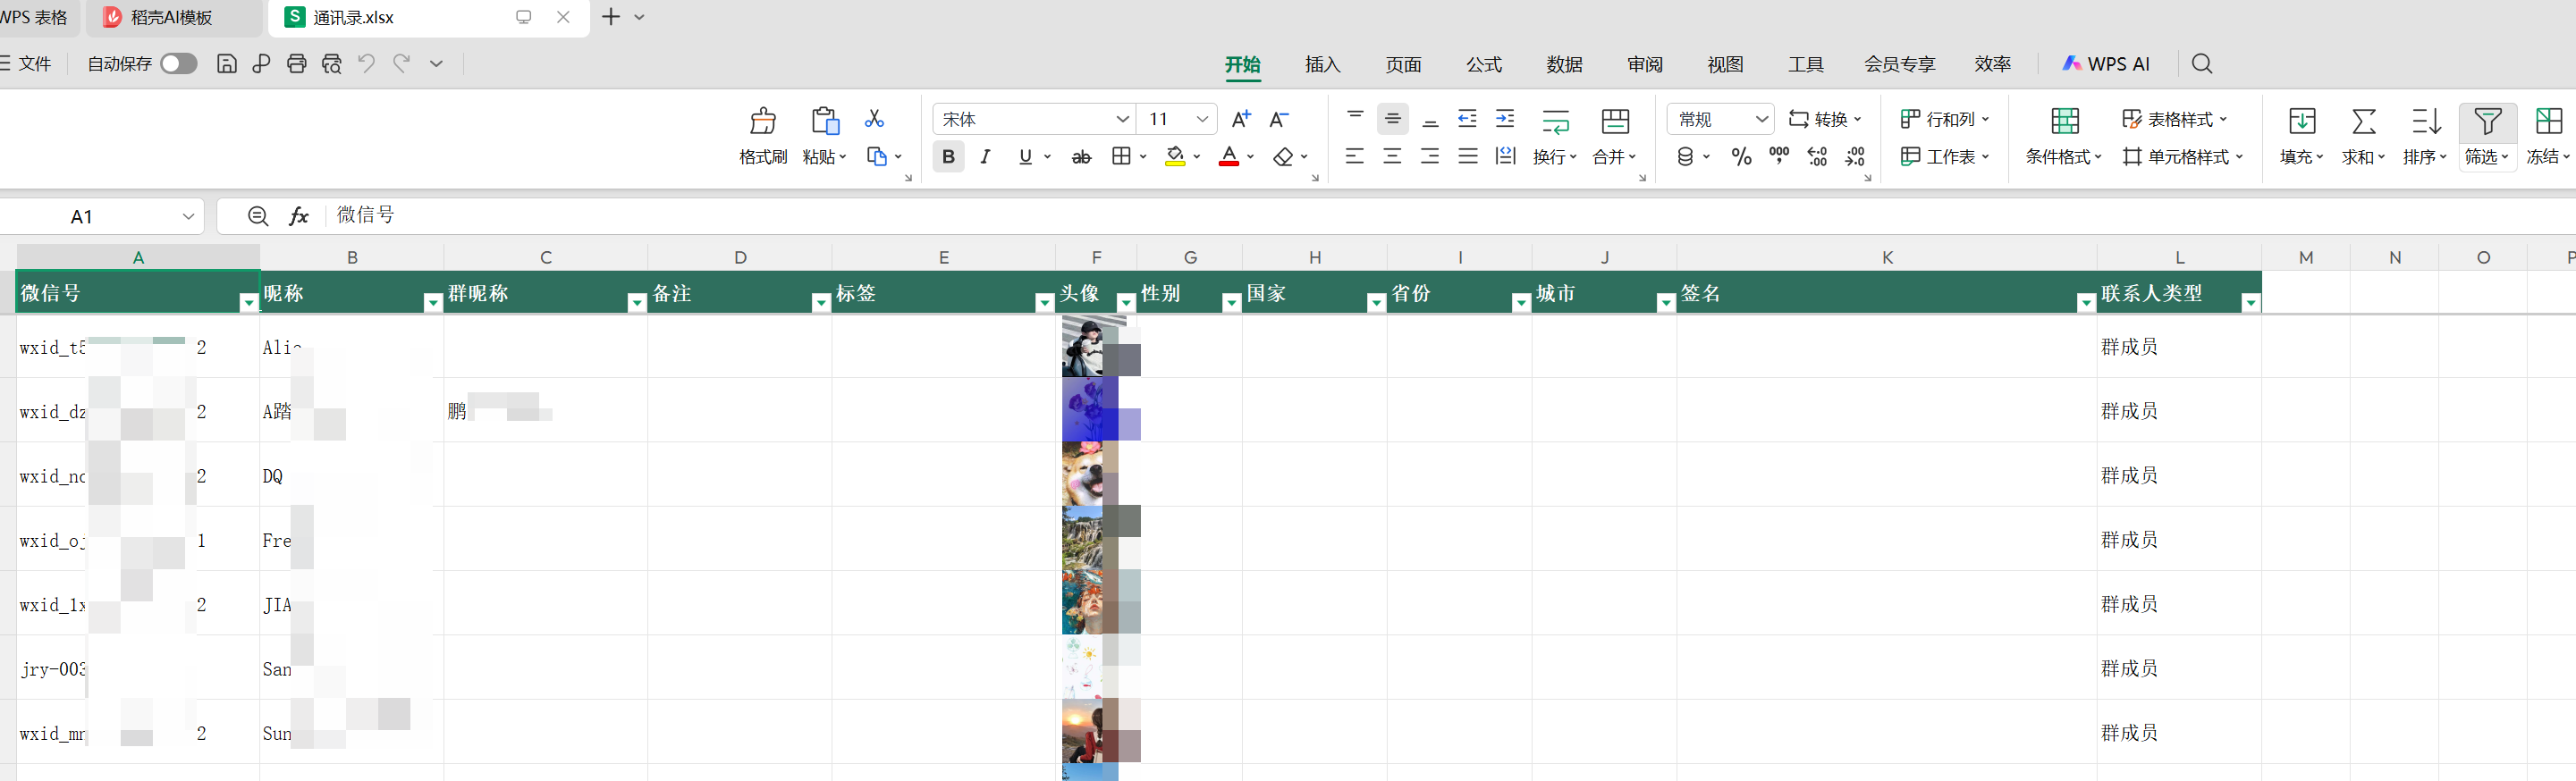Click the Format Painter (格式刷) icon
Viewport: 2576px width, 781px height.
(763, 122)
